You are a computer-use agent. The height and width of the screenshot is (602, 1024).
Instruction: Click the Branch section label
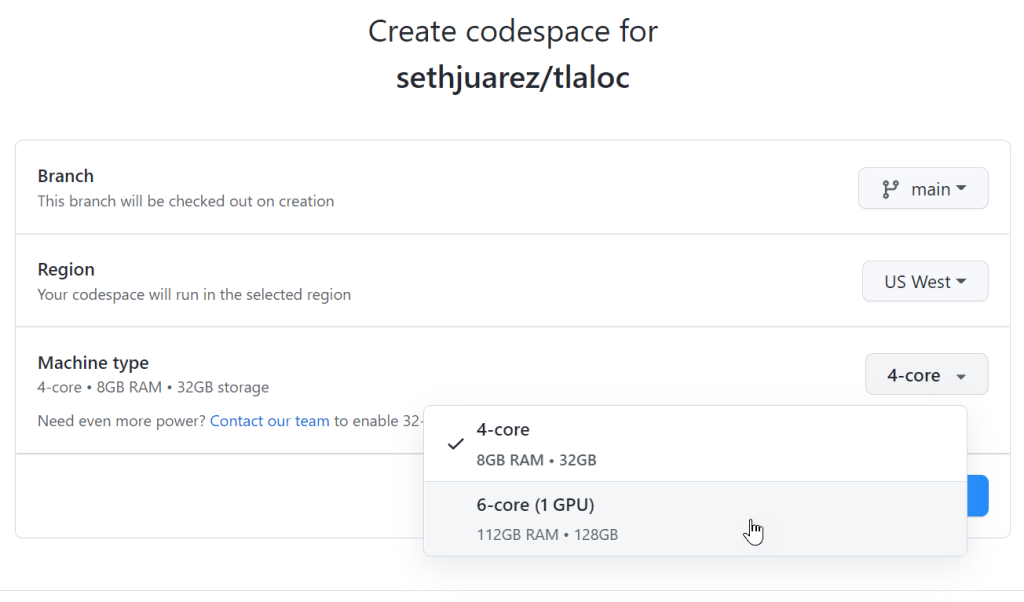pyautogui.click(x=66, y=176)
